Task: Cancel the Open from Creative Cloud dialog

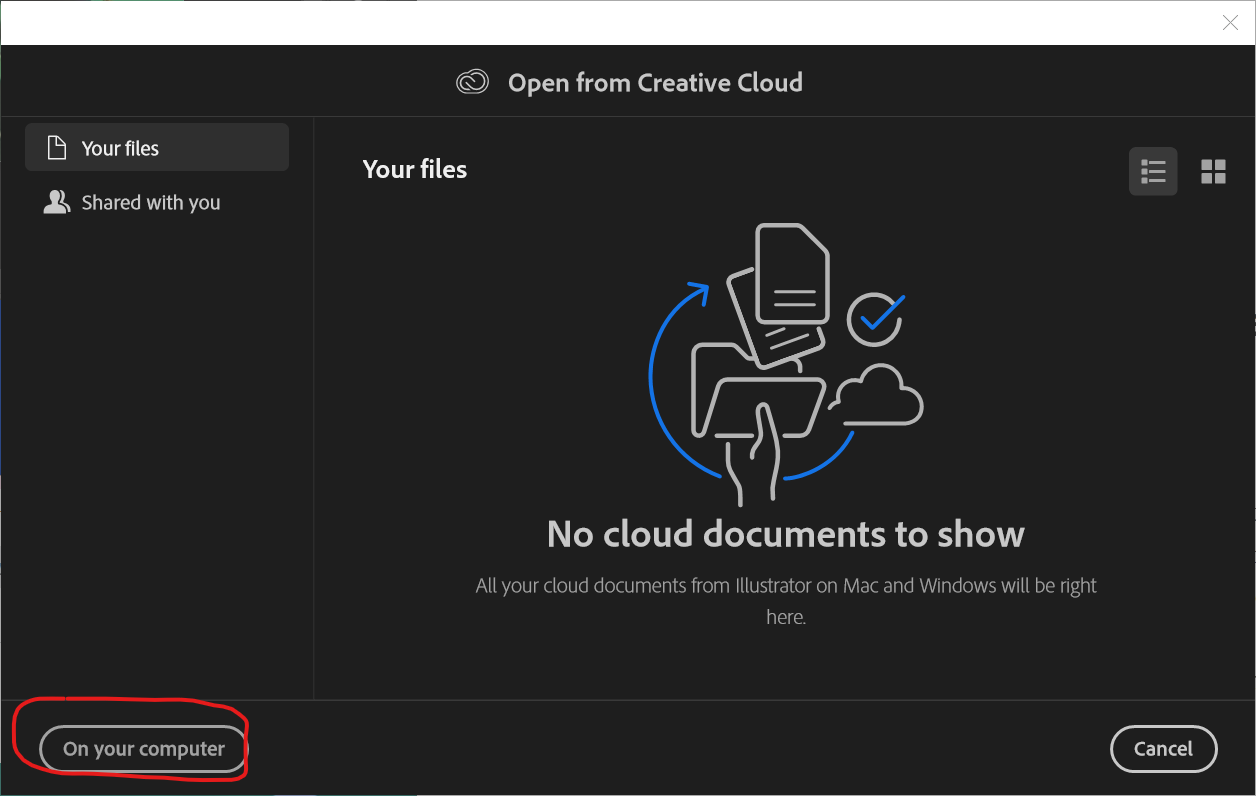Action: [x=1163, y=748]
